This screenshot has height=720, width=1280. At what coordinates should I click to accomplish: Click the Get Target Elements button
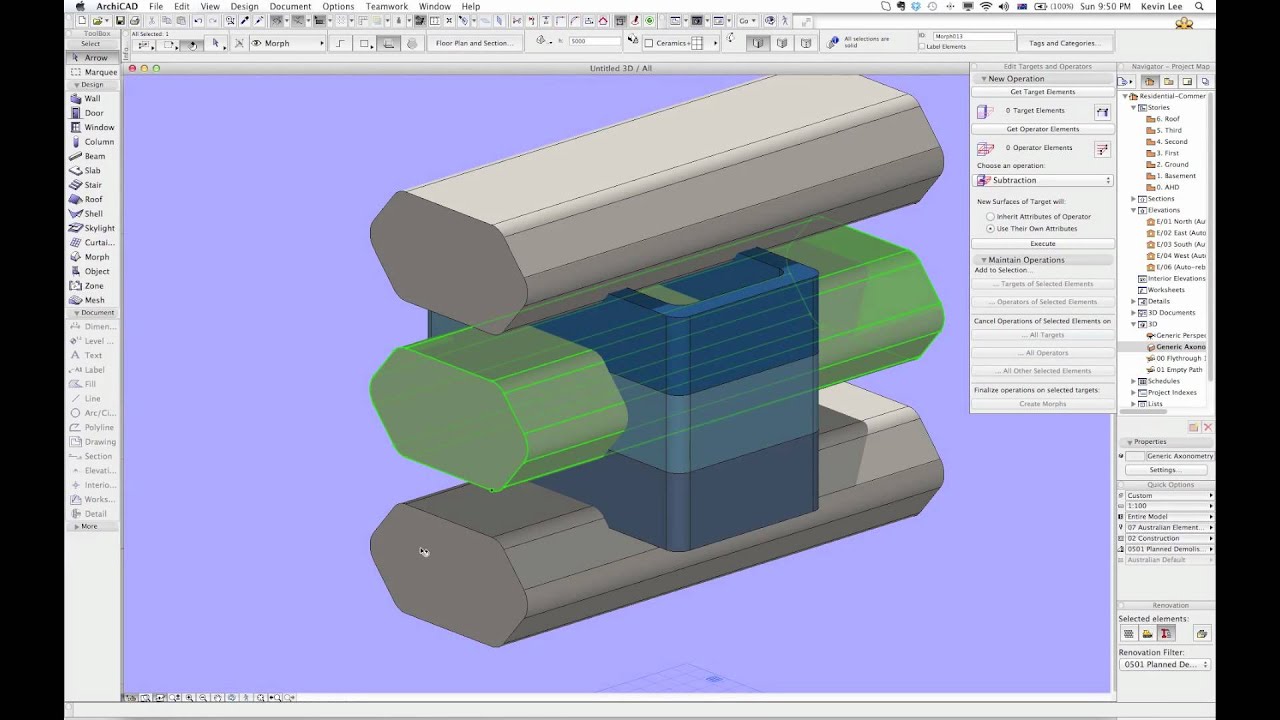coord(1043,92)
